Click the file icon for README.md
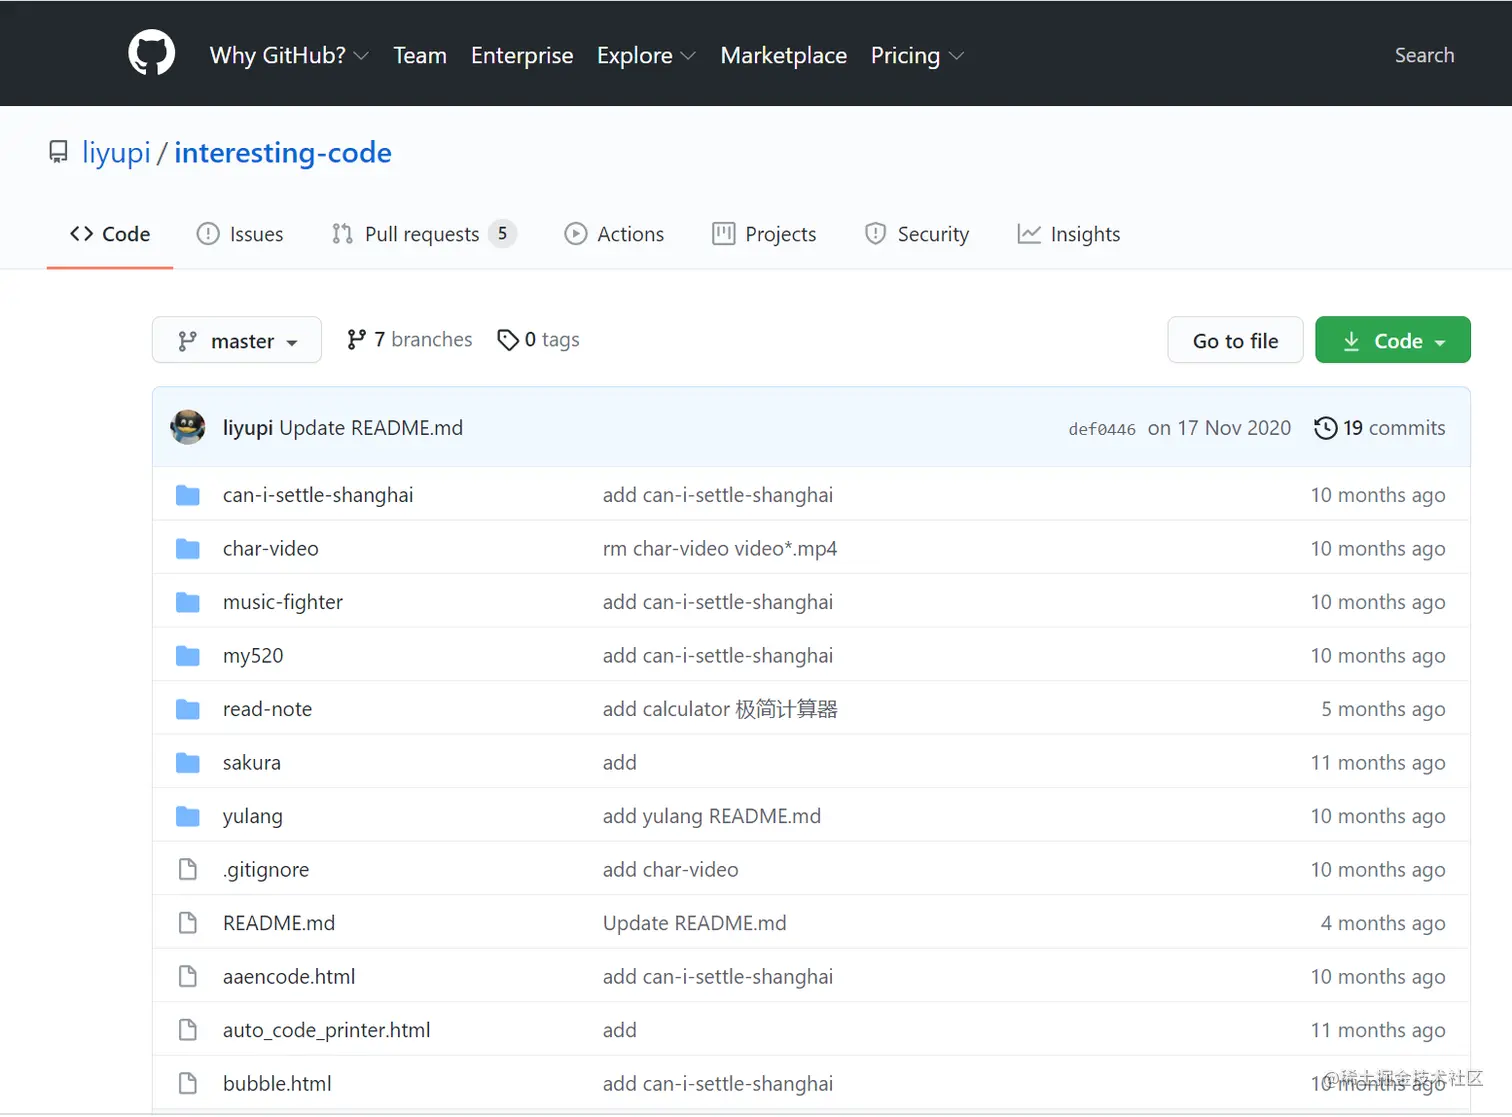Screen dimensions: 1512x1117 point(188,923)
